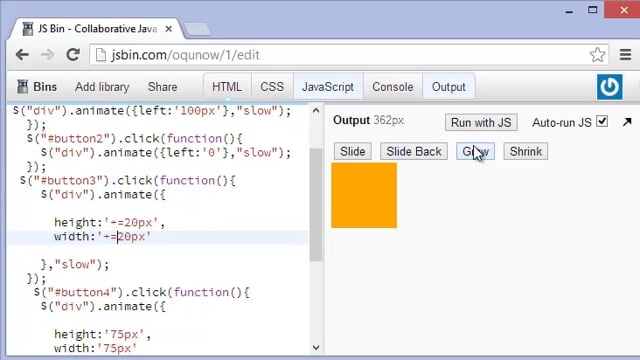The width and height of the screenshot is (640, 360).
Task: Click the blue power account icon
Action: [x=609, y=87]
